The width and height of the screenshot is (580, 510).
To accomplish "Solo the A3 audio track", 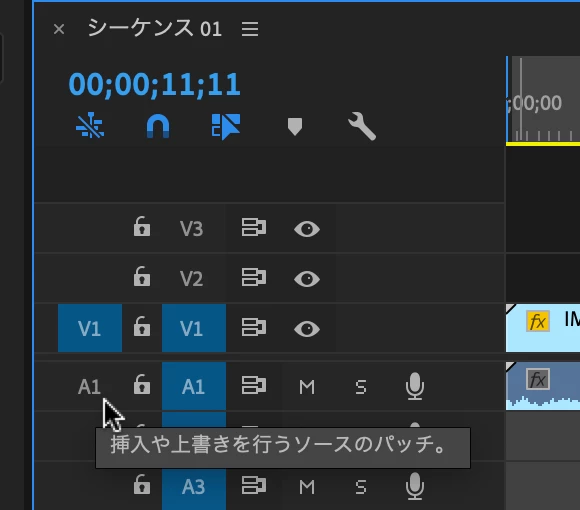I will (x=361, y=487).
